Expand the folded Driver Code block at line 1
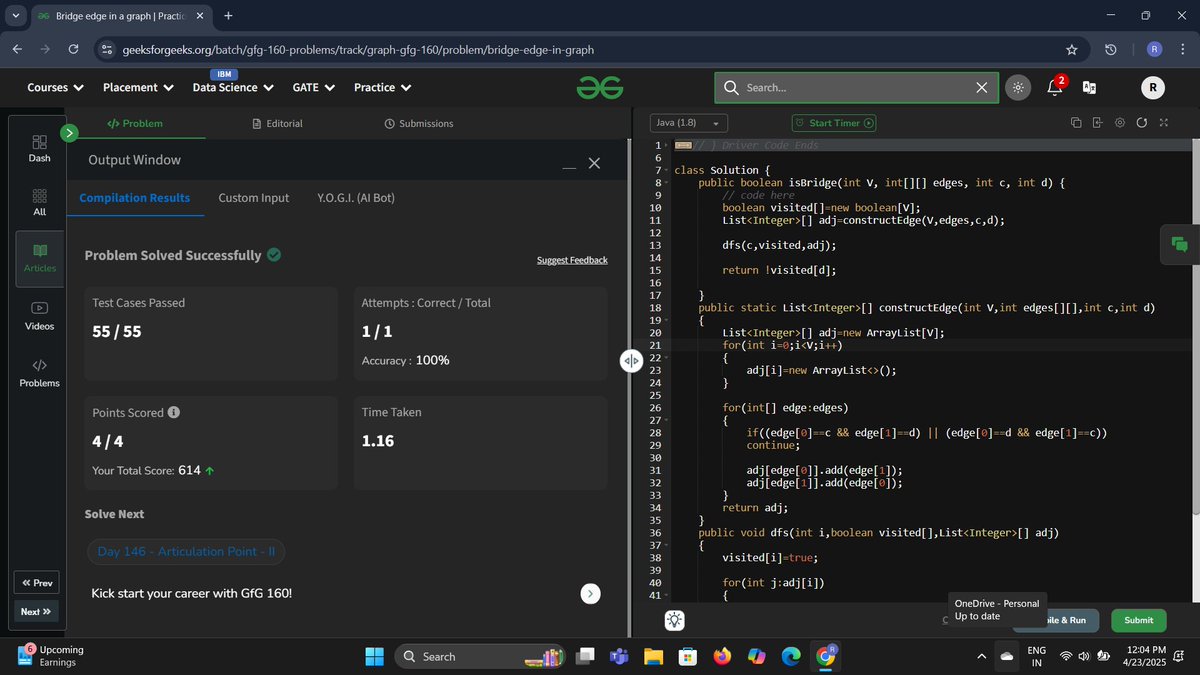1200x675 pixels. 684,145
